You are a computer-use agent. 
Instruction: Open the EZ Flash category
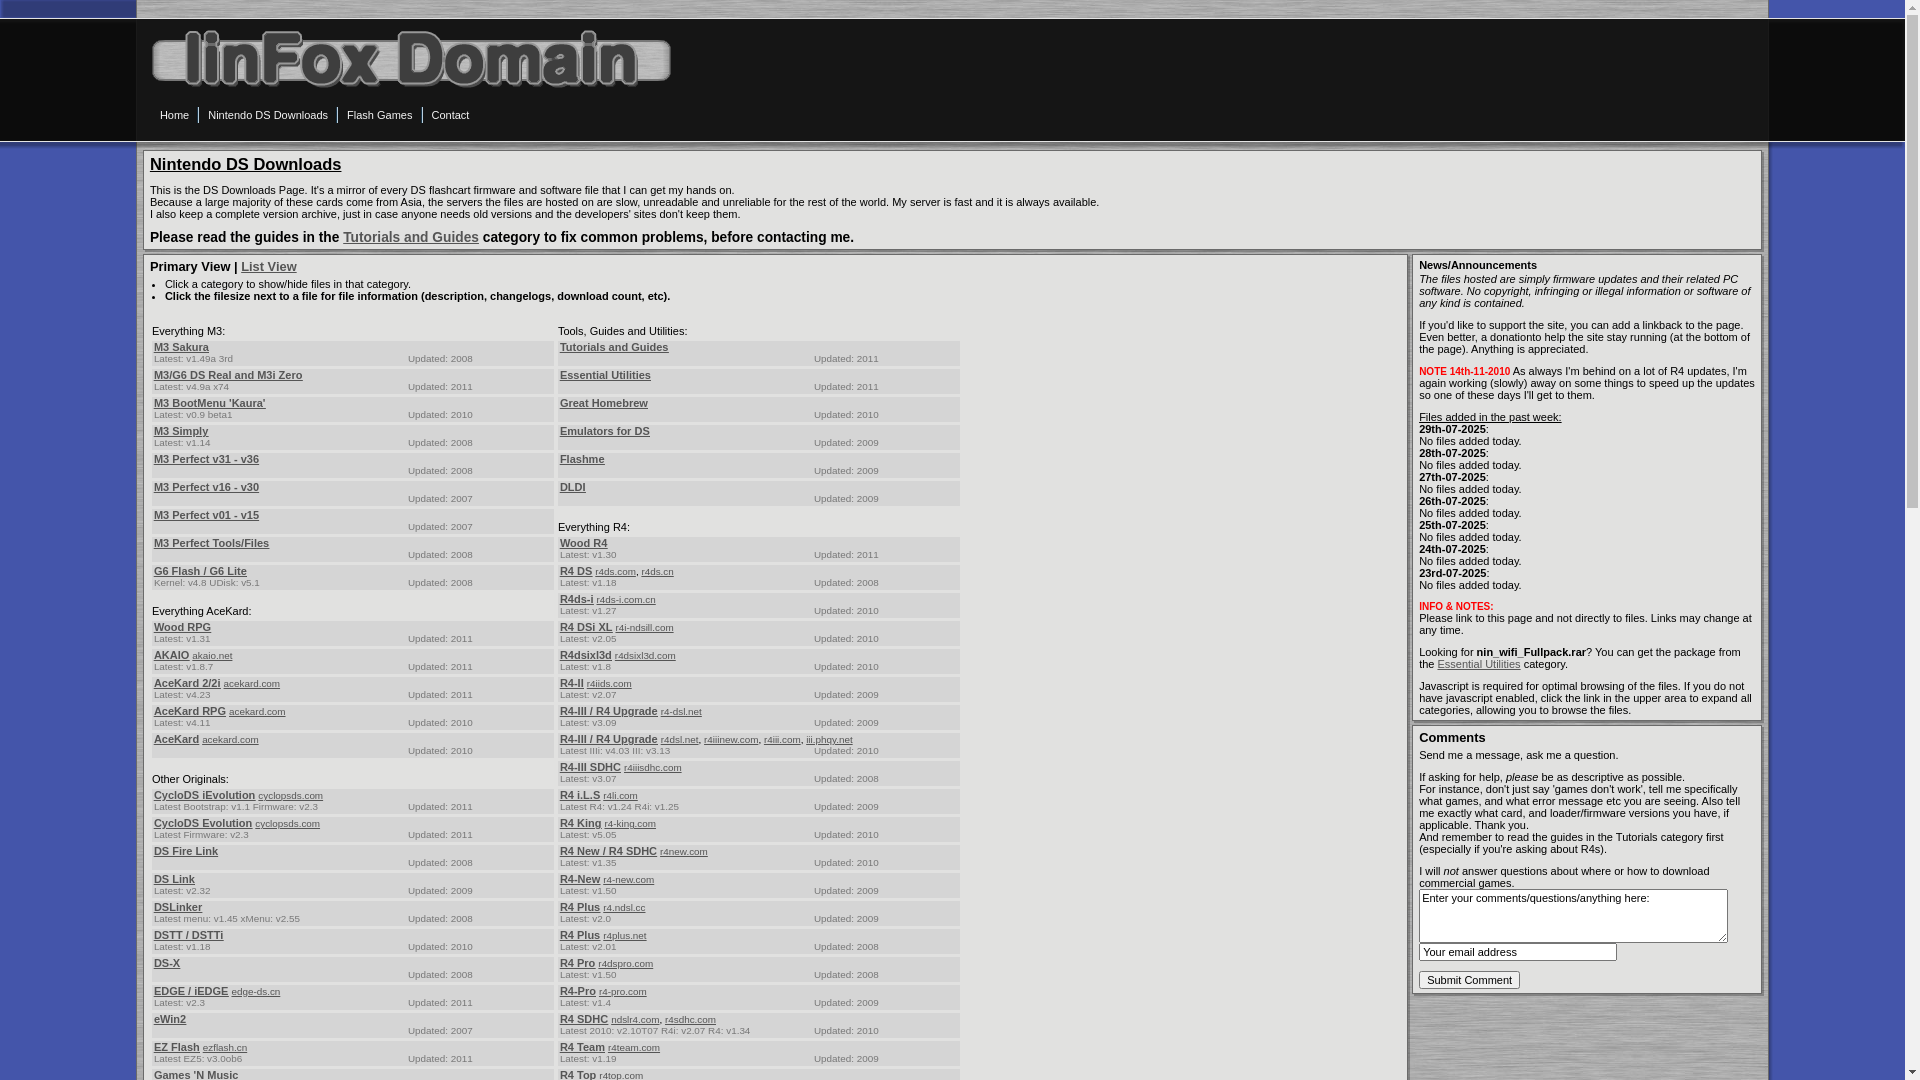pos(177,1047)
